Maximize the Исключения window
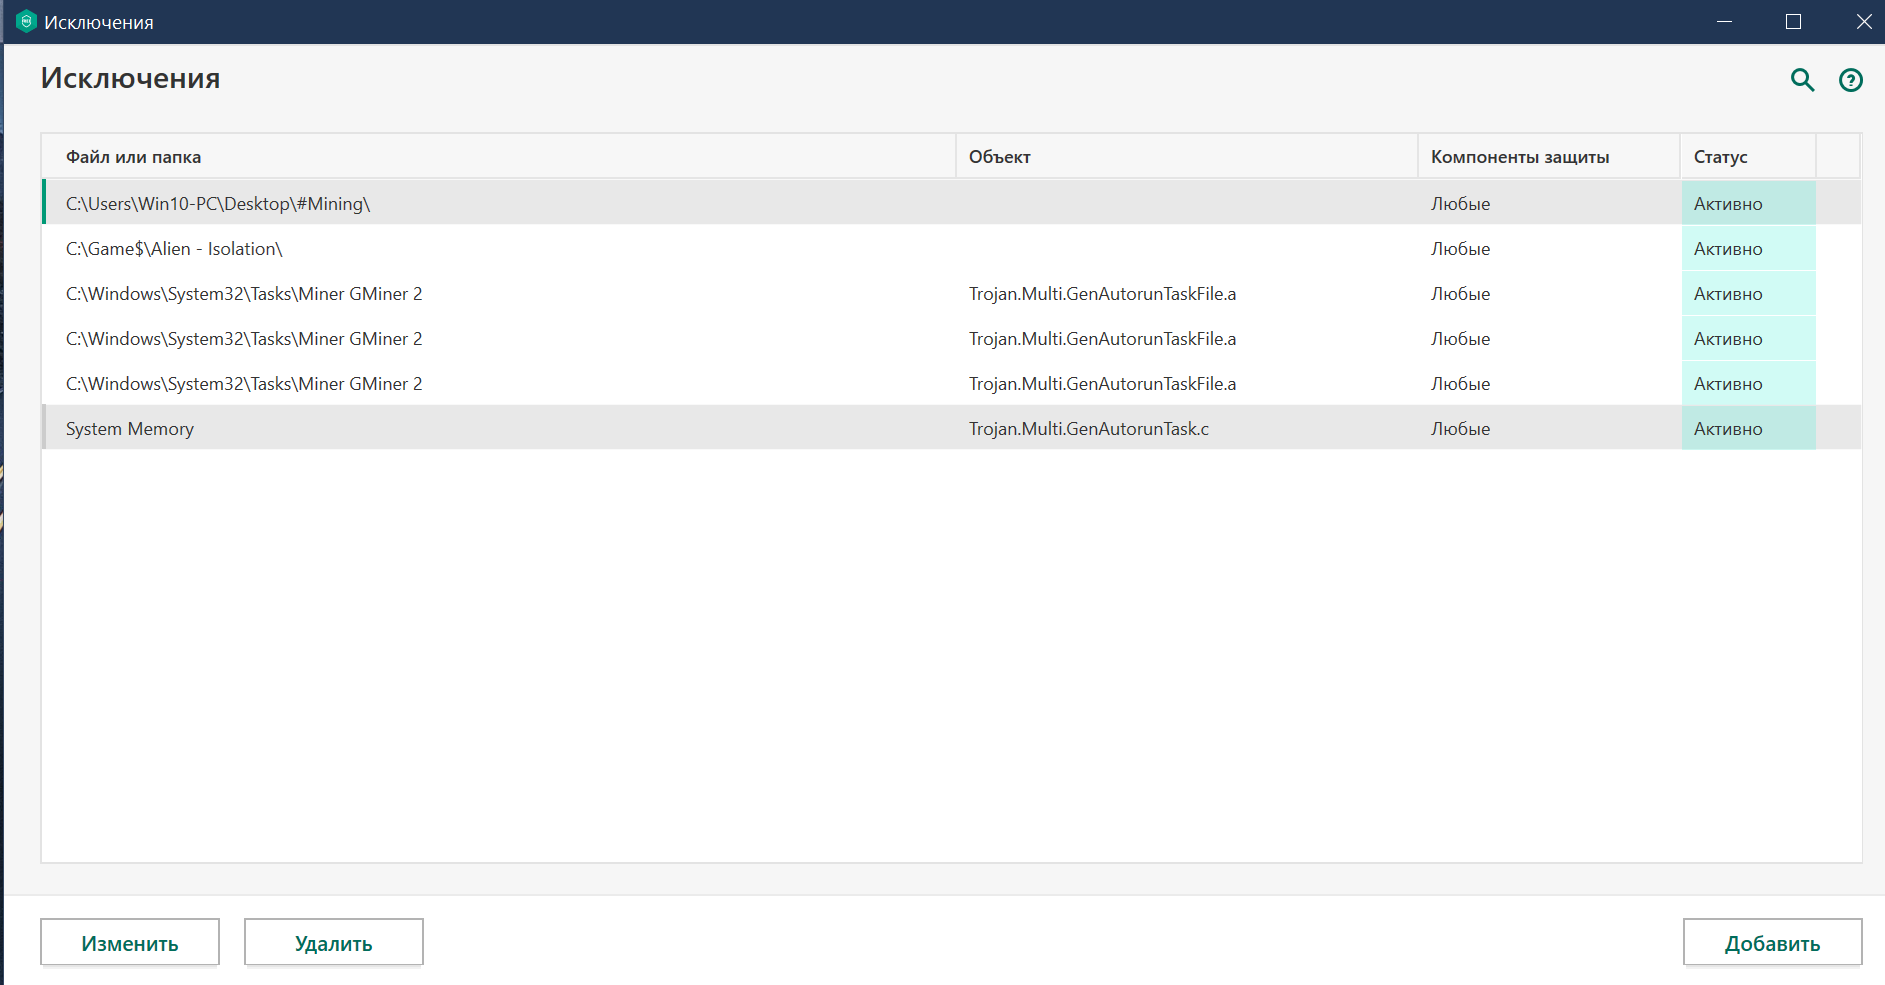The height and width of the screenshot is (985, 1885). [x=1793, y=21]
